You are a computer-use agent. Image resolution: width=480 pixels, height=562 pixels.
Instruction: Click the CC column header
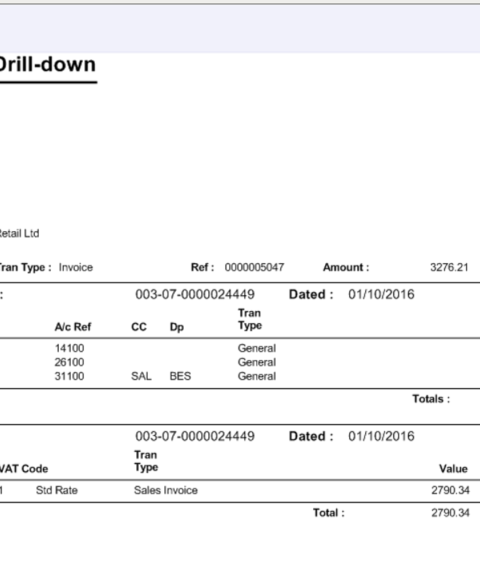coord(139,327)
